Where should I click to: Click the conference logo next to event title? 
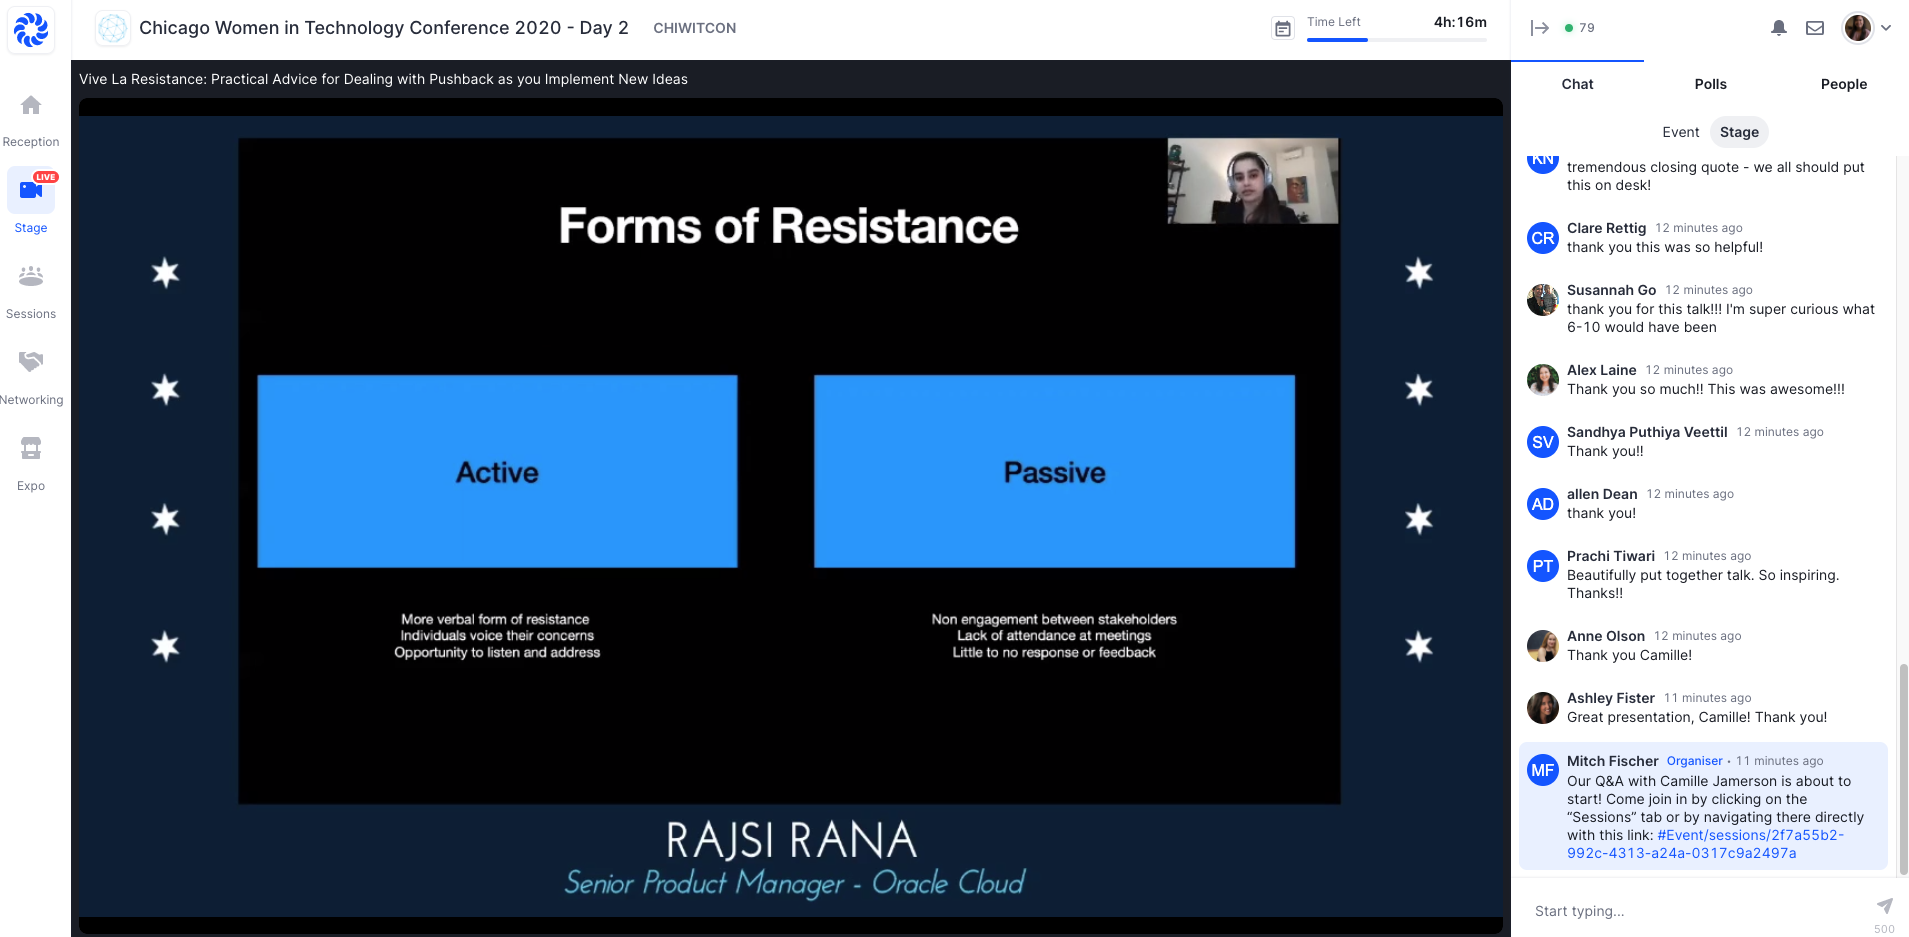point(113,28)
